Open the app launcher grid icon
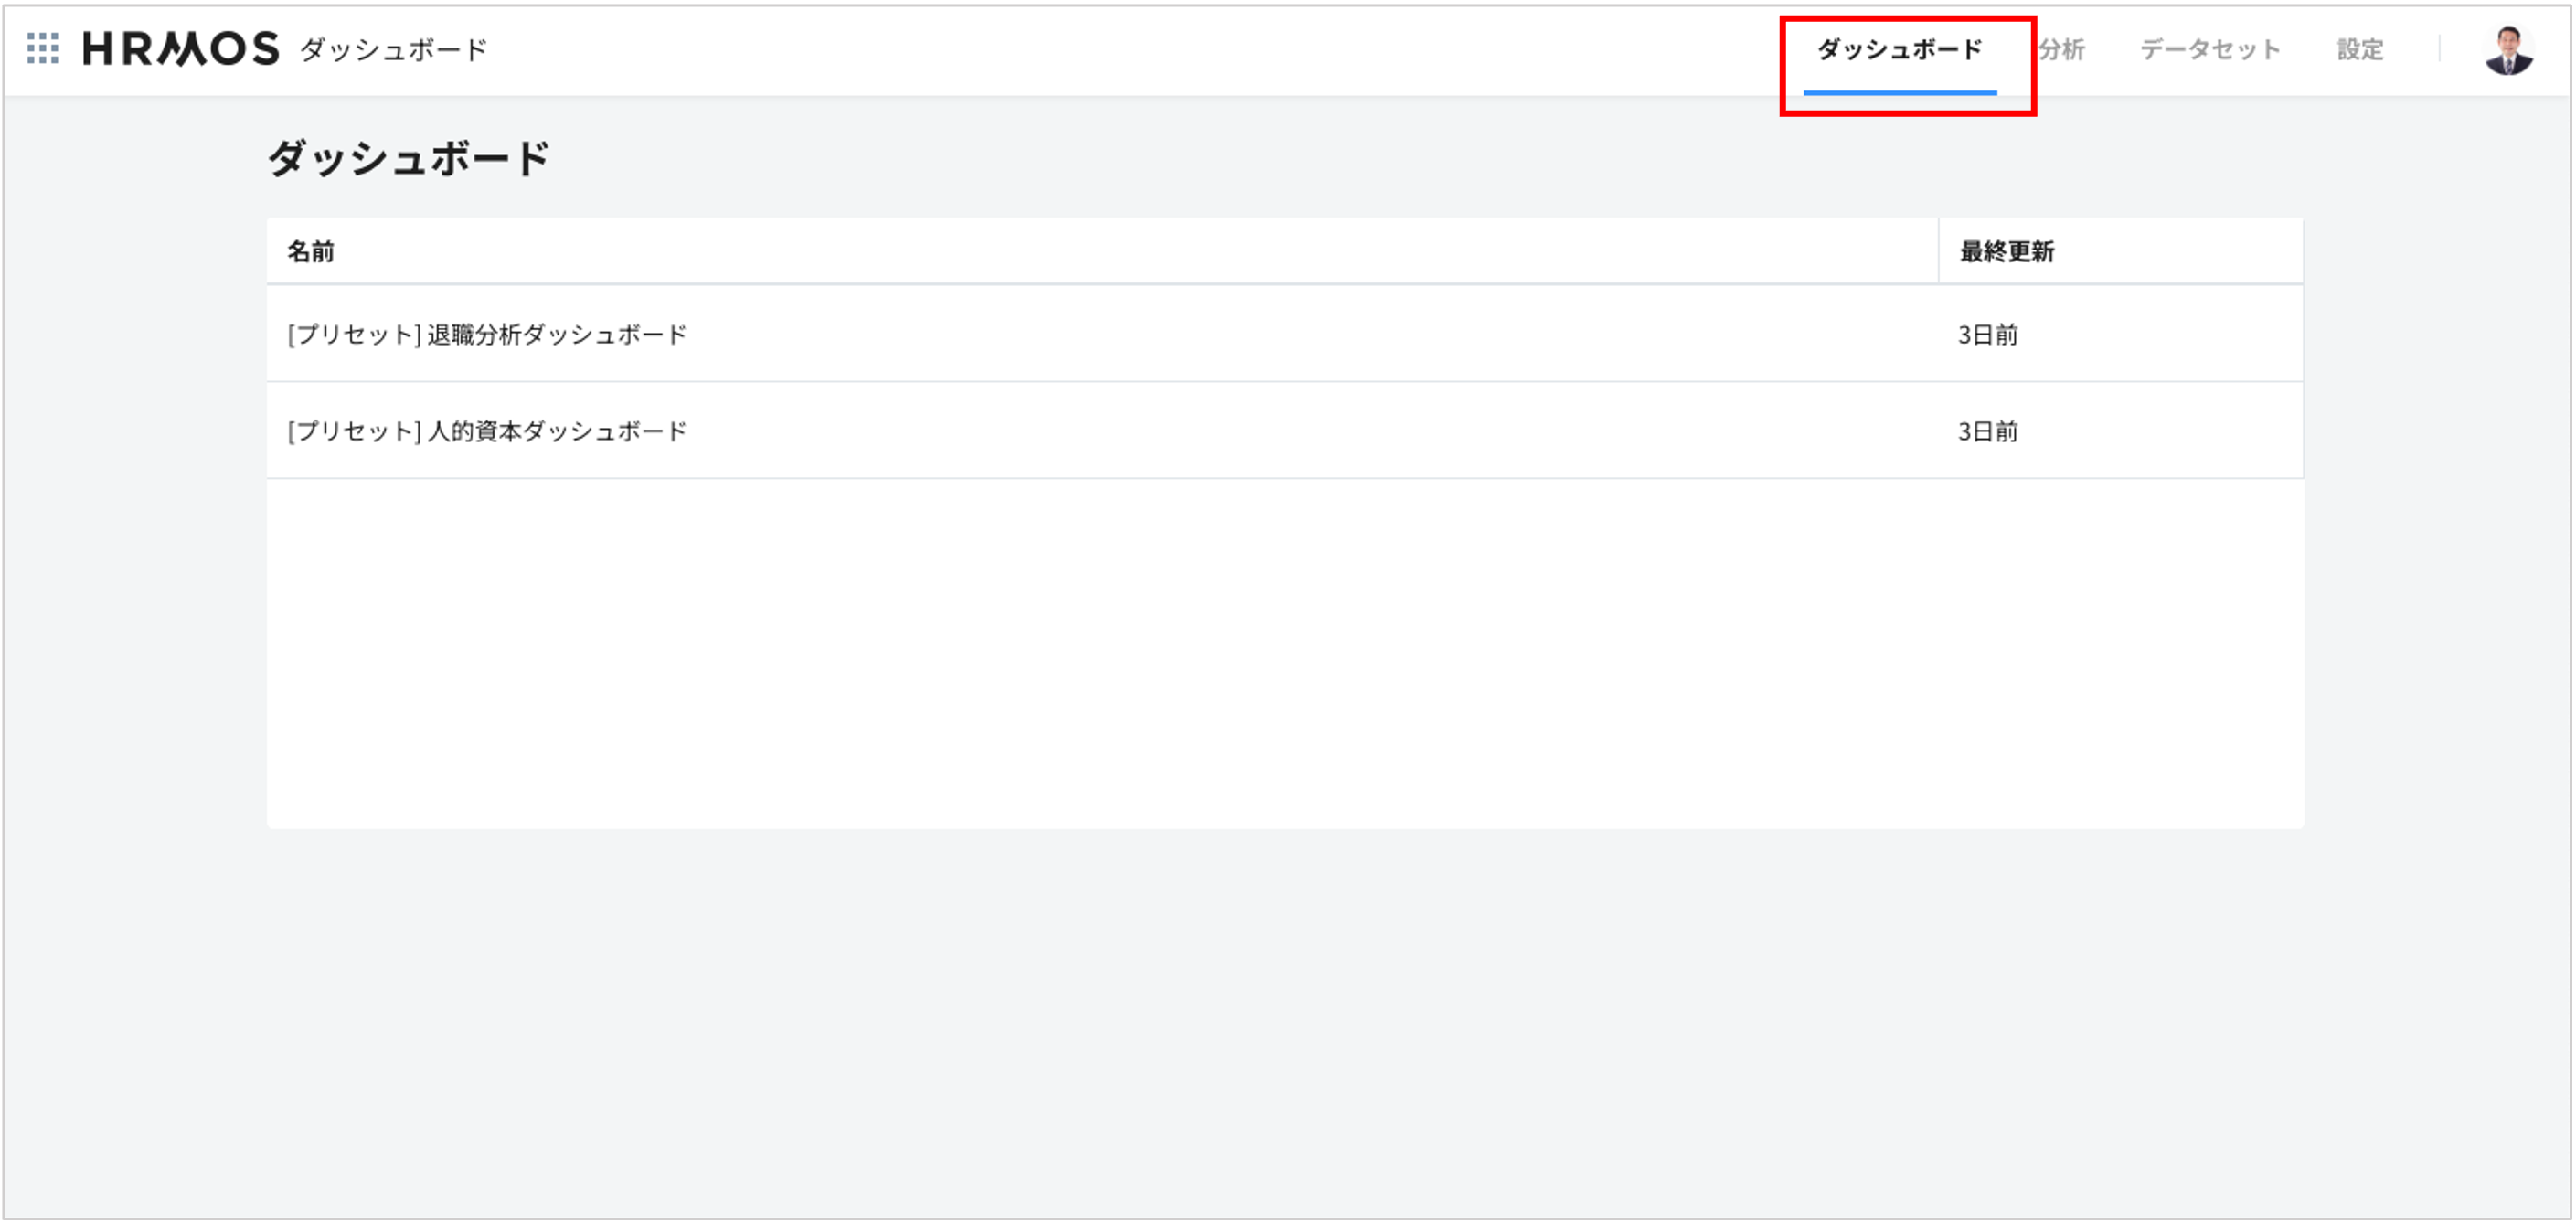Viewport: 2576px width, 1223px height. pyautogui.click(x=42, y=48)
